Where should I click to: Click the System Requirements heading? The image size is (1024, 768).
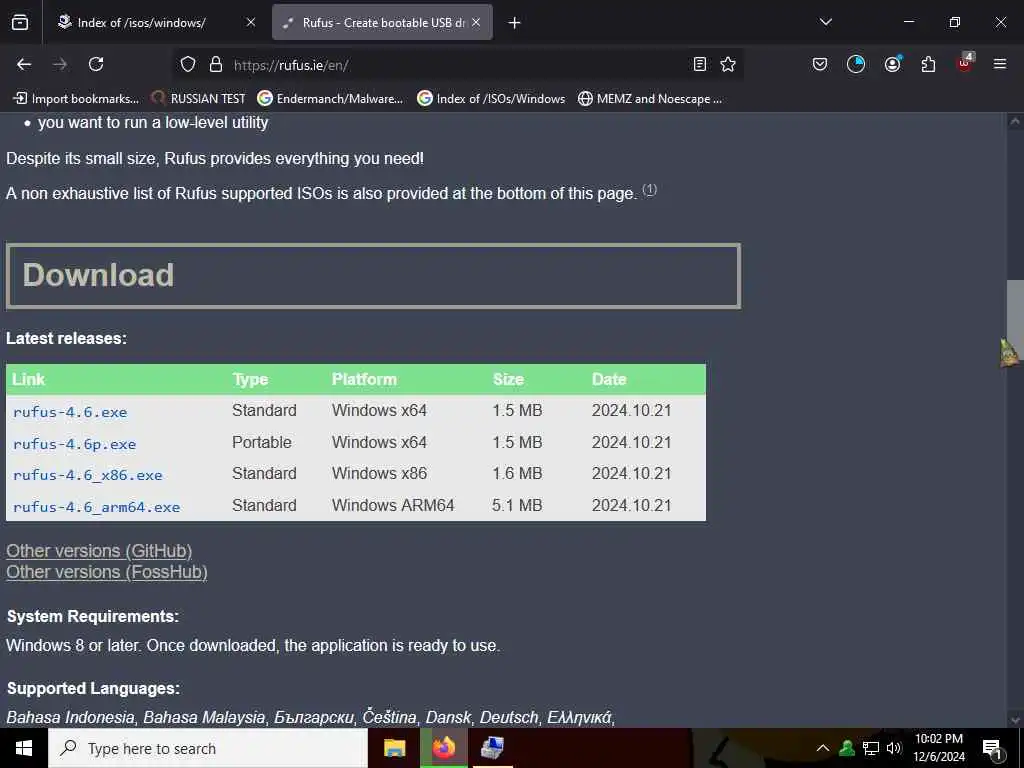click(93, 616)
